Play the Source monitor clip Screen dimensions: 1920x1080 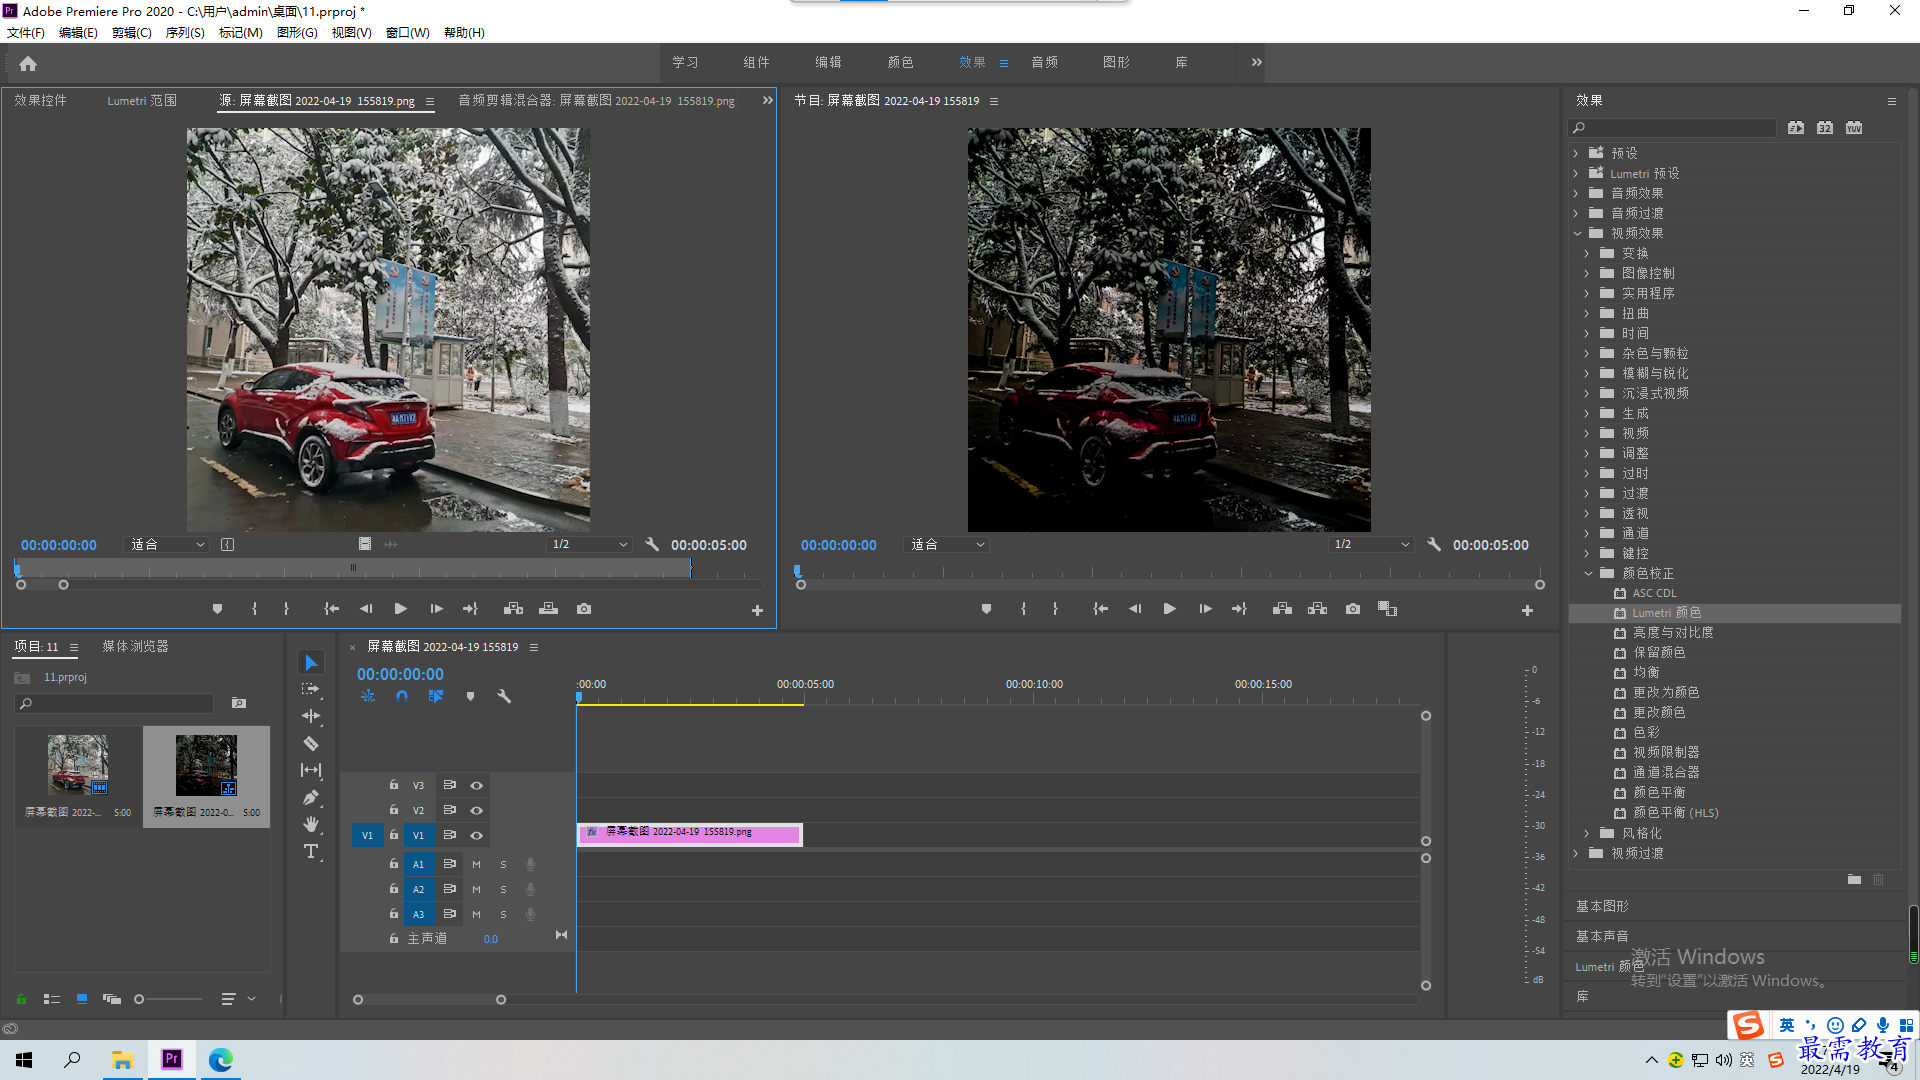point(400,609)
